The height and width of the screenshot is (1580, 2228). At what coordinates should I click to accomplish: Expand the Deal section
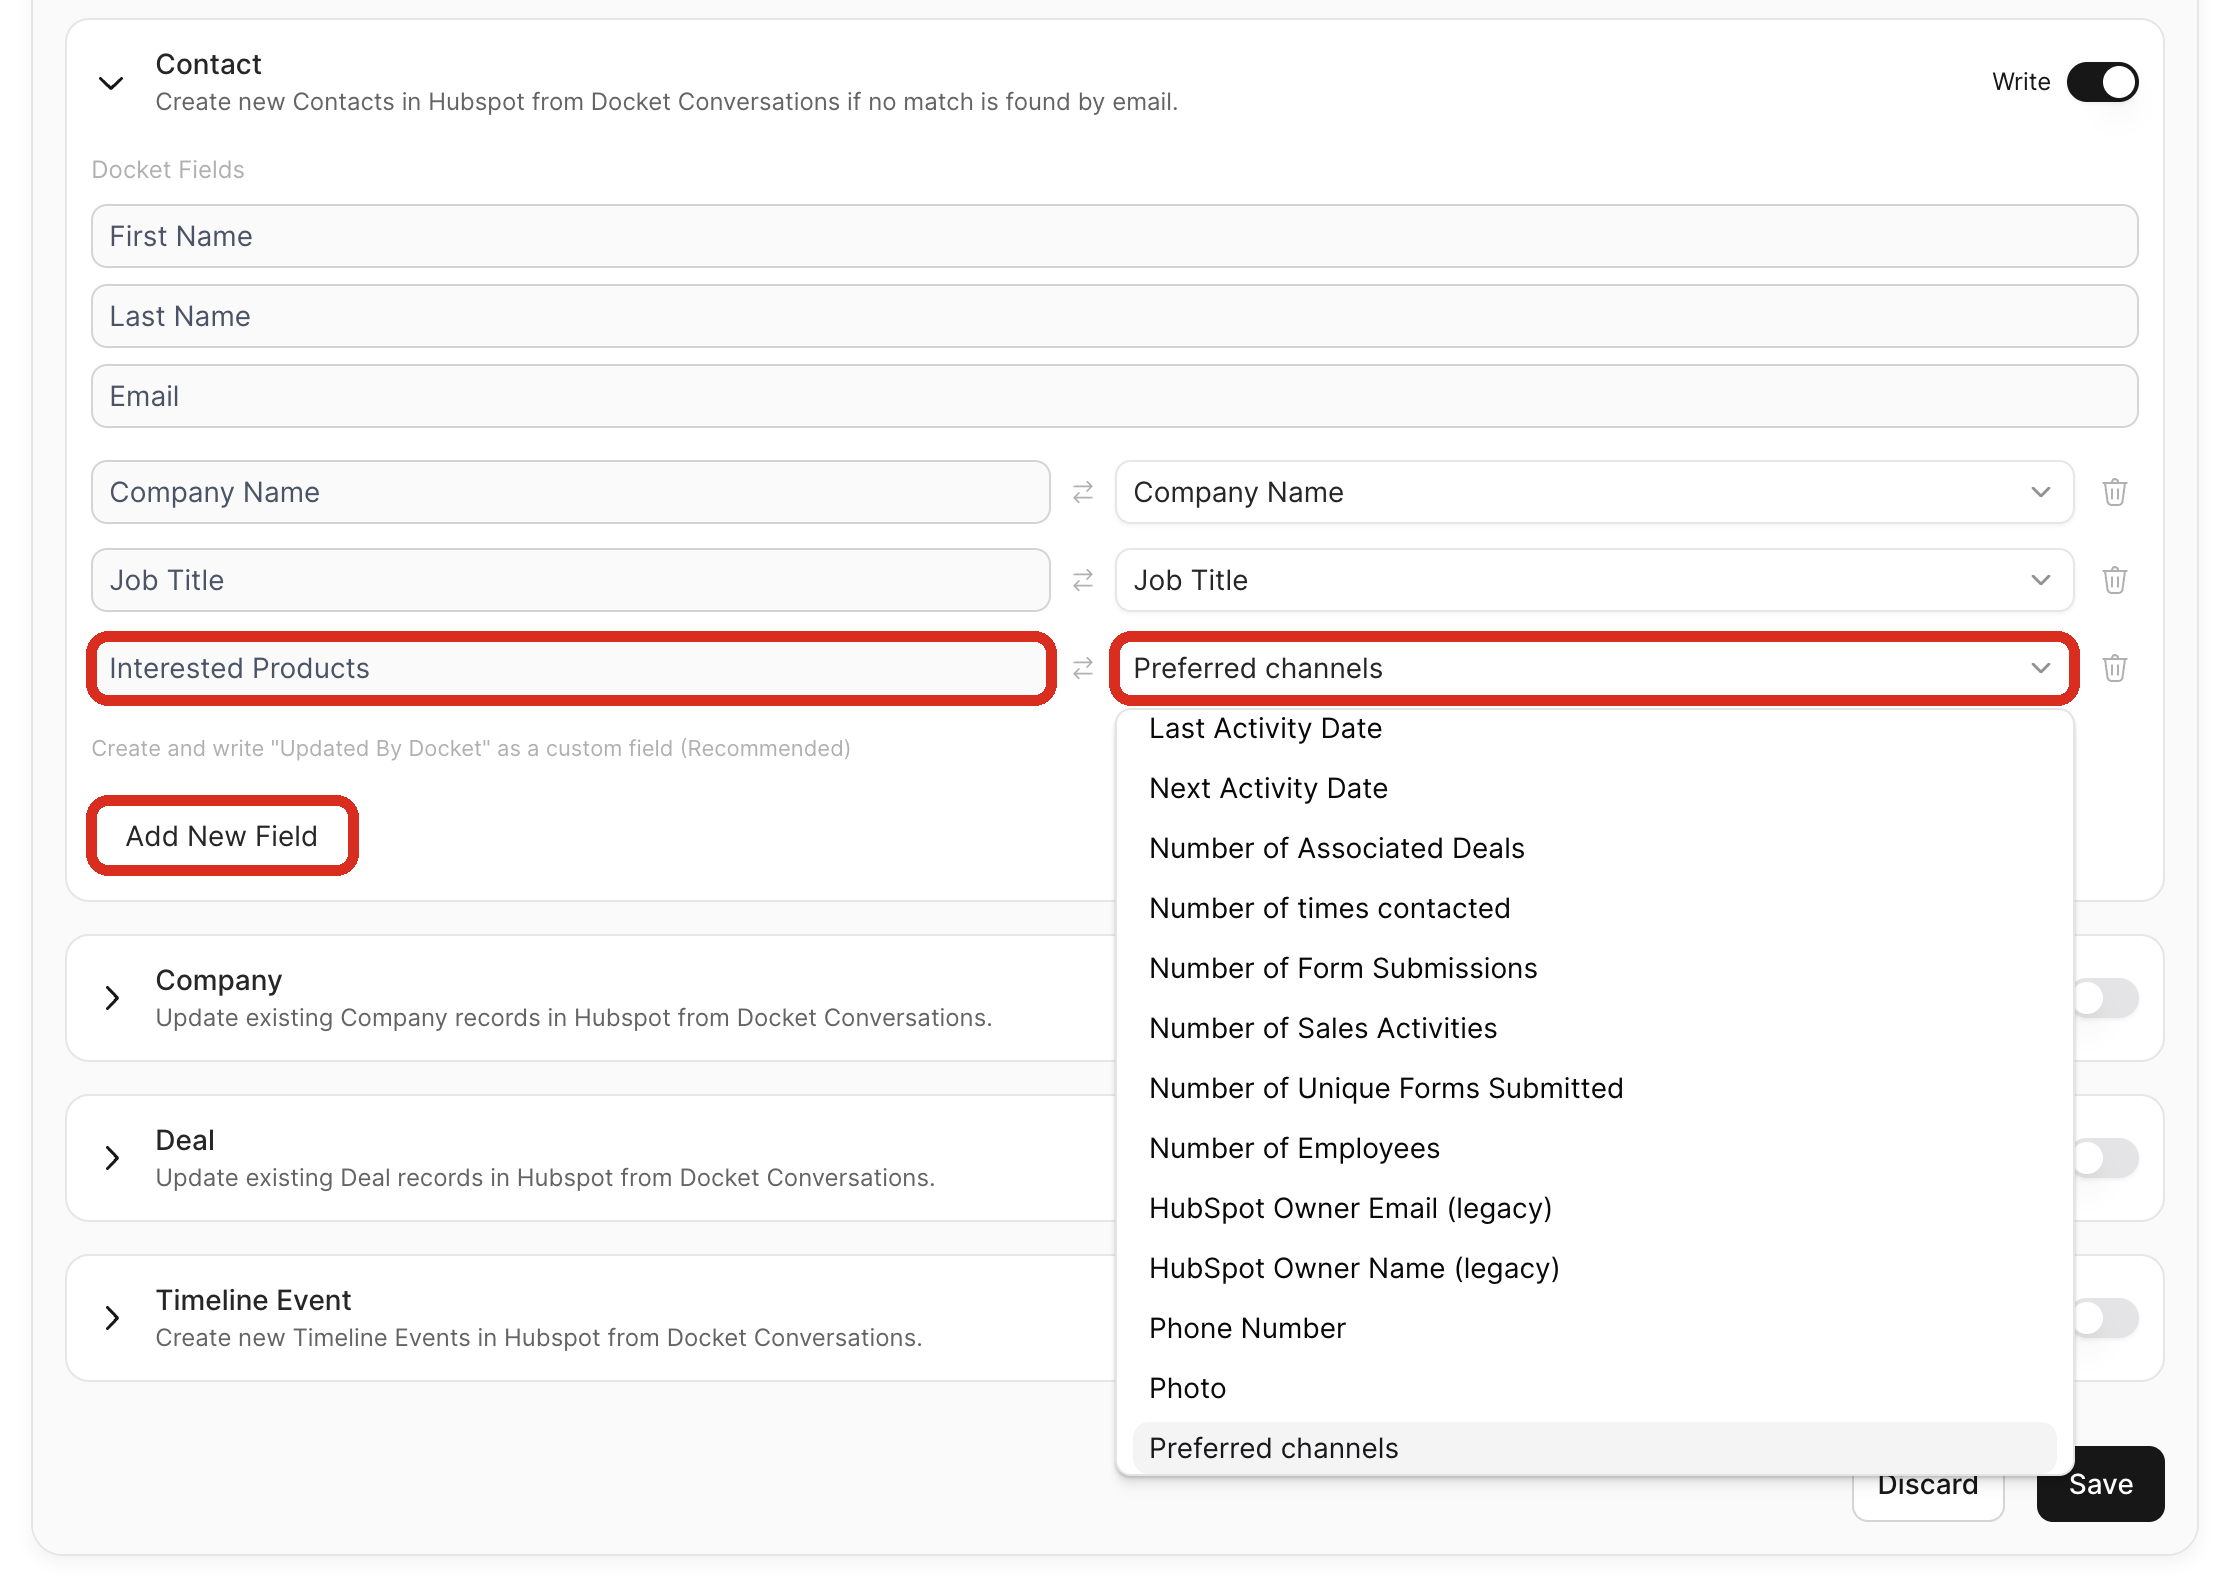tap(112, 1158)
